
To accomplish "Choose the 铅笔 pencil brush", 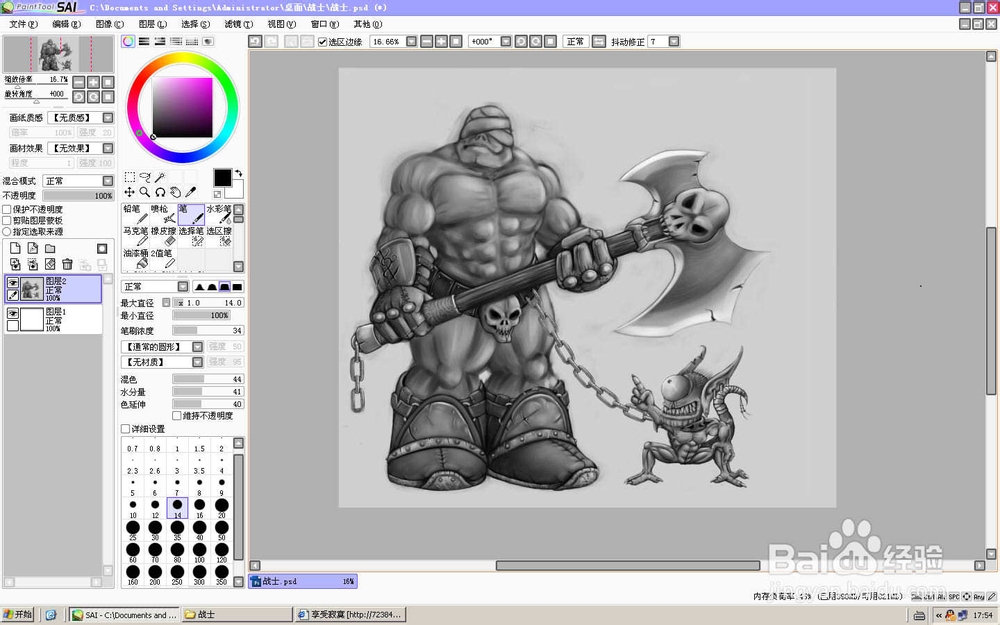I will pos(135,214).
